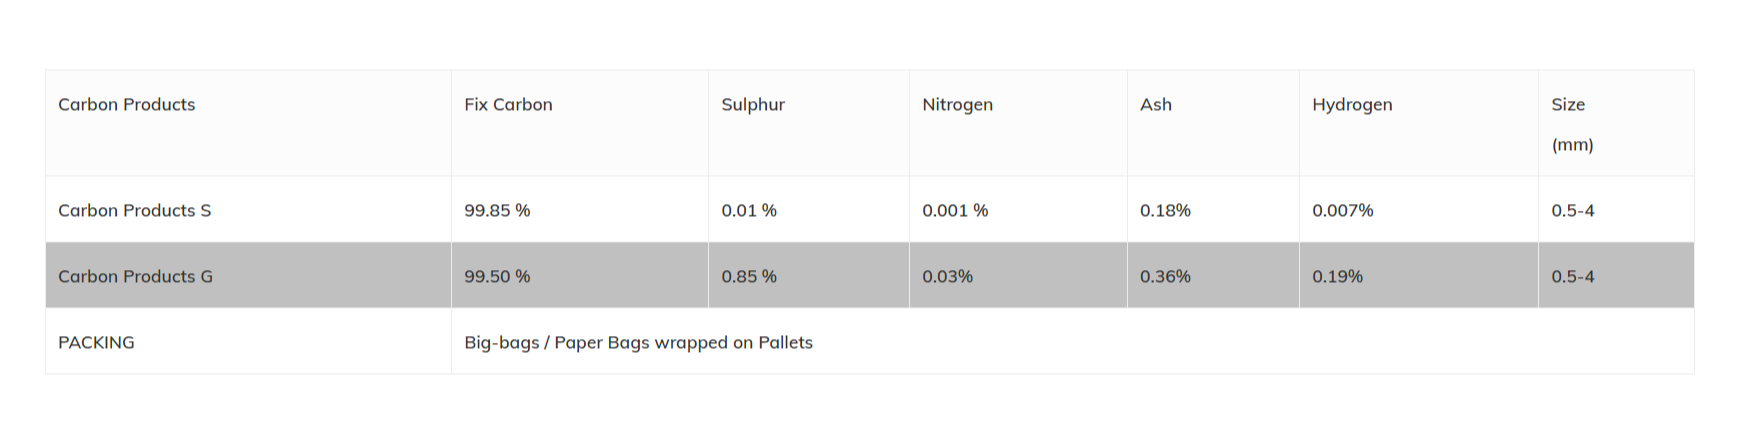Image resolution: width=1740 pixels, height=426 pixels.
Task: Select the Big-bags / Paper Bags packing text
Action: (638, 343)
